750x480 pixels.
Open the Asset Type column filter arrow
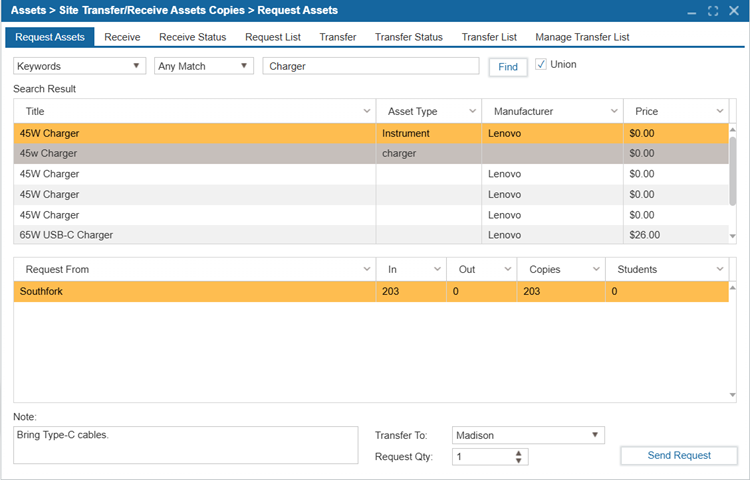472,111
